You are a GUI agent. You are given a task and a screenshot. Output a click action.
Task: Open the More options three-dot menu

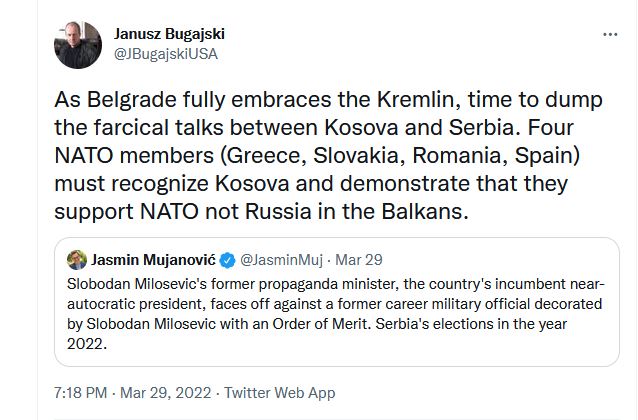coord(609,34)
